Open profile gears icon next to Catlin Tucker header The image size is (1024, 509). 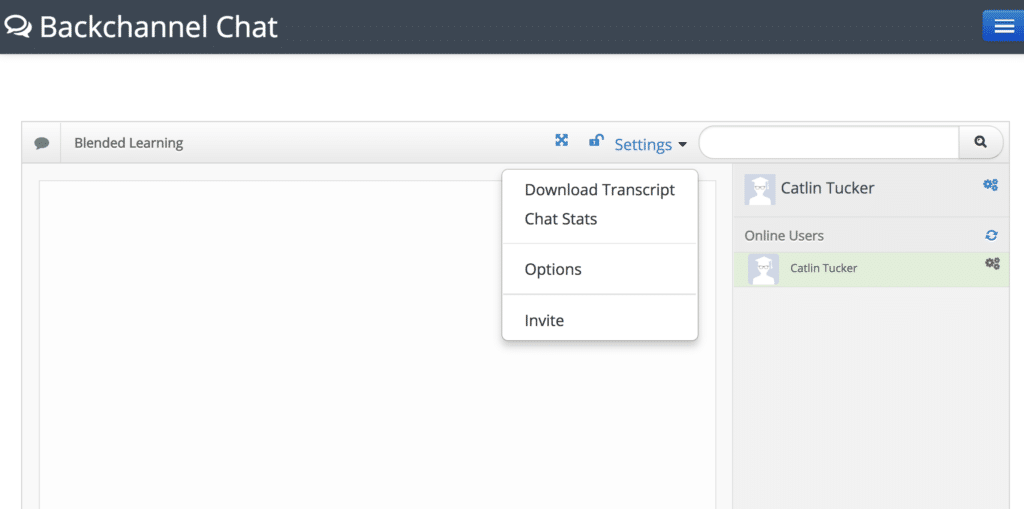point(990,185)
